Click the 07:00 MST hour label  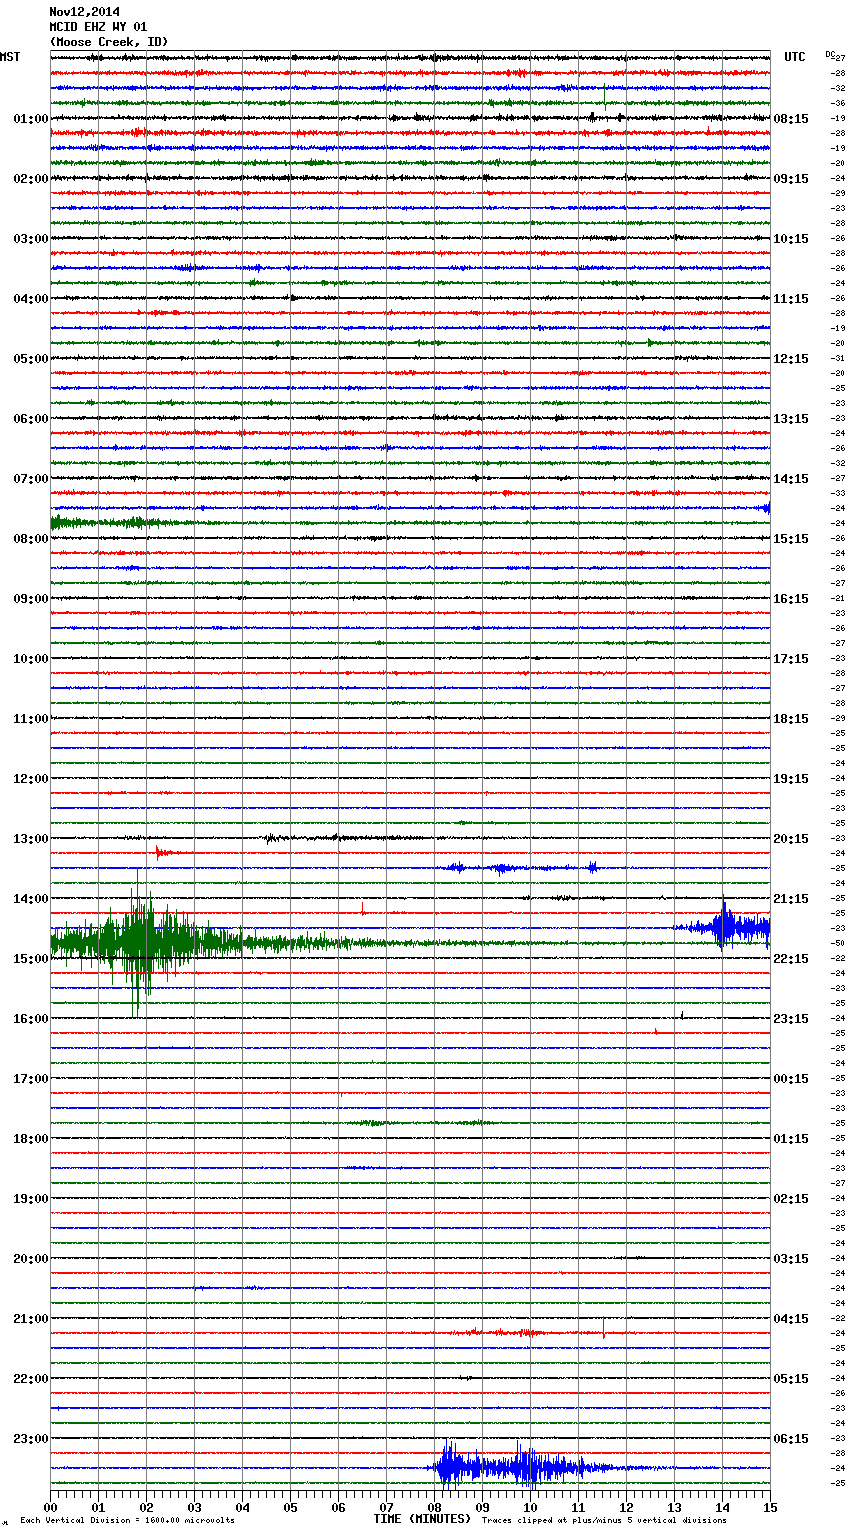click(x=30, y=479)
